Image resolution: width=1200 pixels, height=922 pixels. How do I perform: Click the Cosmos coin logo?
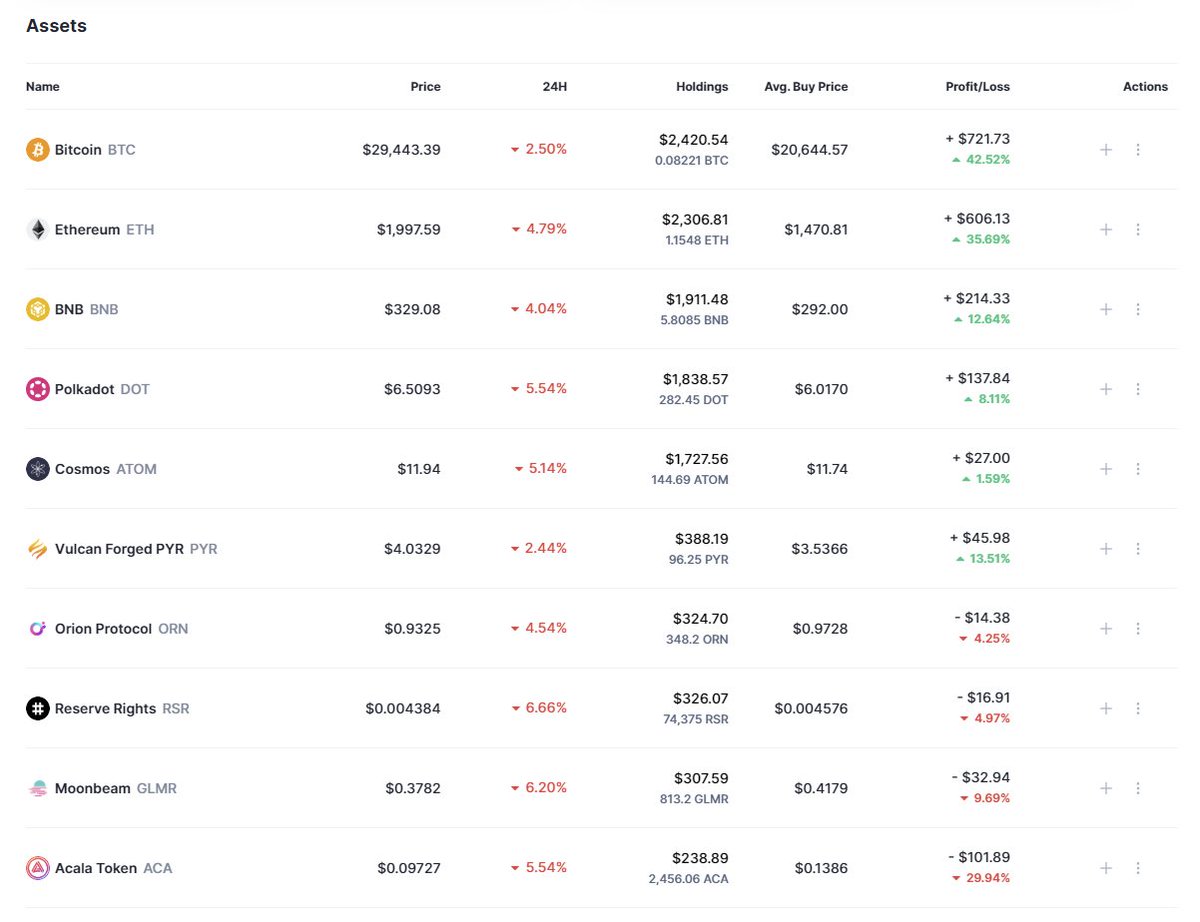(37, 469)
